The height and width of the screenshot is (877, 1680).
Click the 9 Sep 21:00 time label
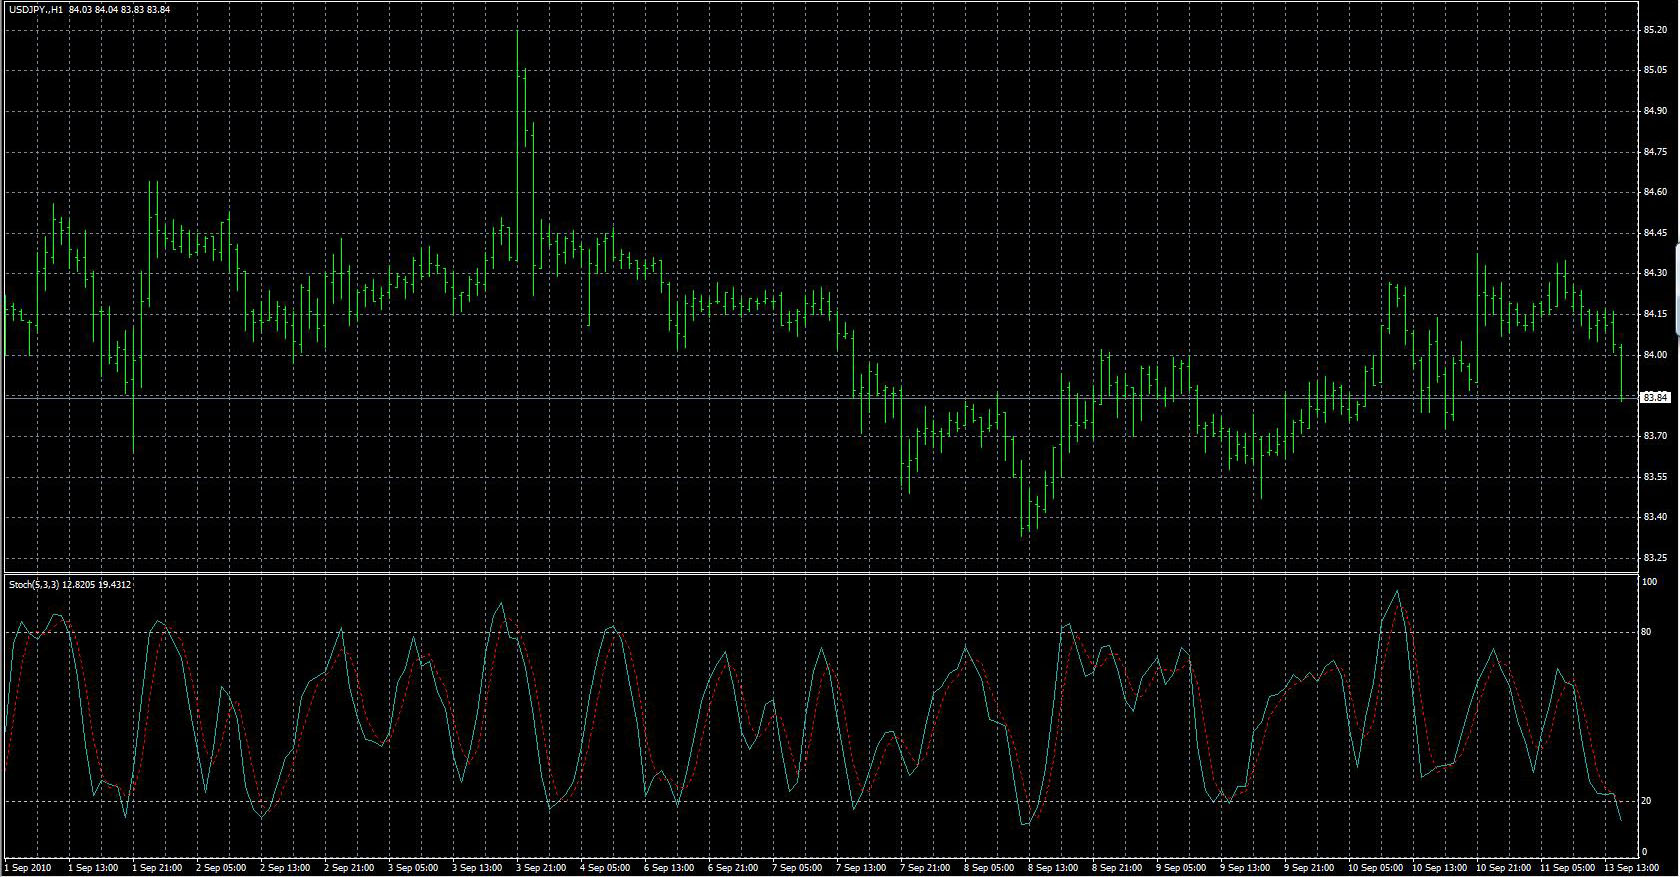pos(1310,868)
